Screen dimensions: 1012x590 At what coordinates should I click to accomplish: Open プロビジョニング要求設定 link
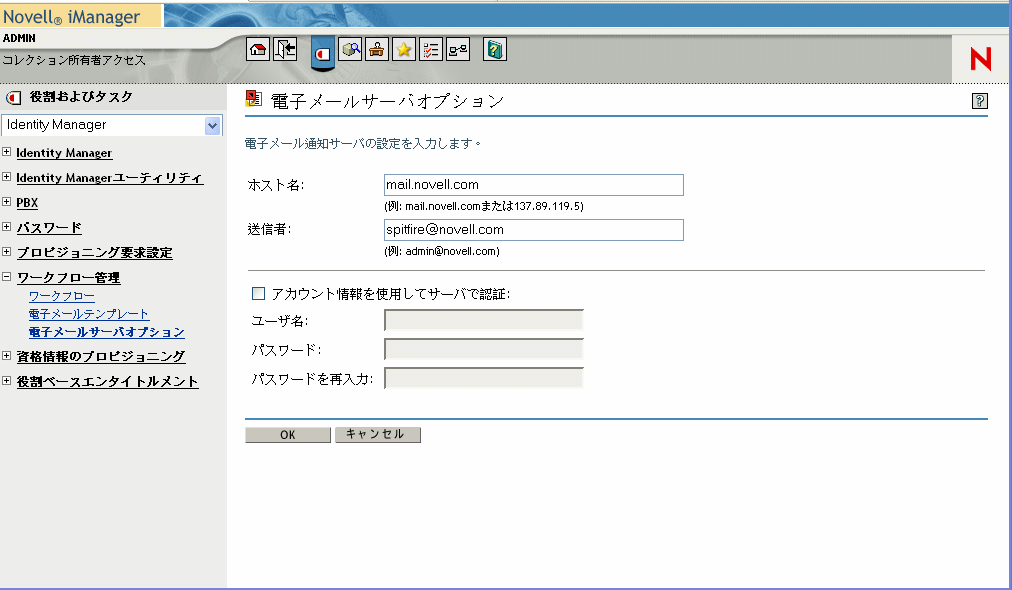click(94, 252)
